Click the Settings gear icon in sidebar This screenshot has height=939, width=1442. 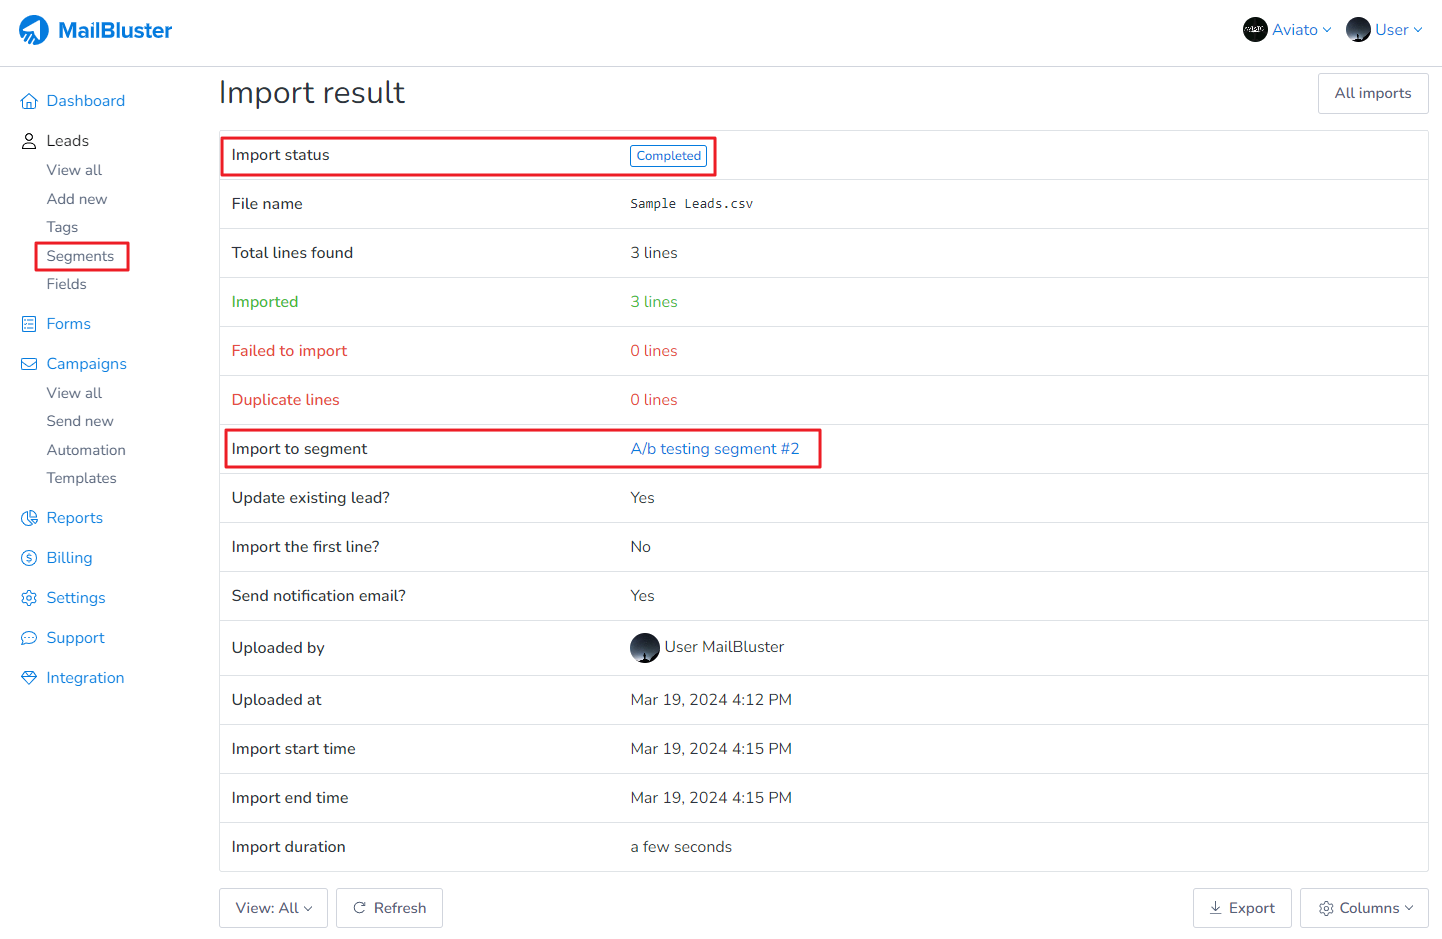(29, 598)
